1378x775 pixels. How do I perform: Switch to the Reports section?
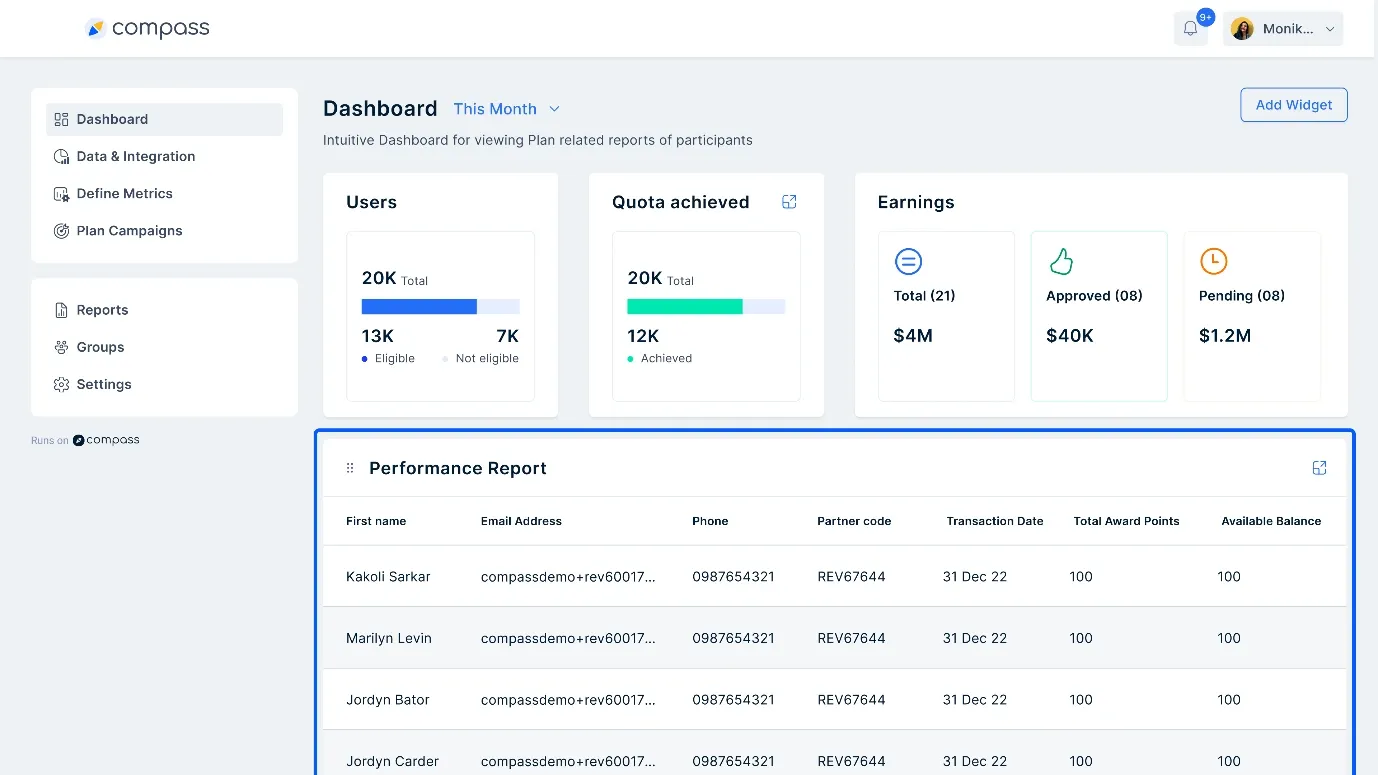point(102,310)
